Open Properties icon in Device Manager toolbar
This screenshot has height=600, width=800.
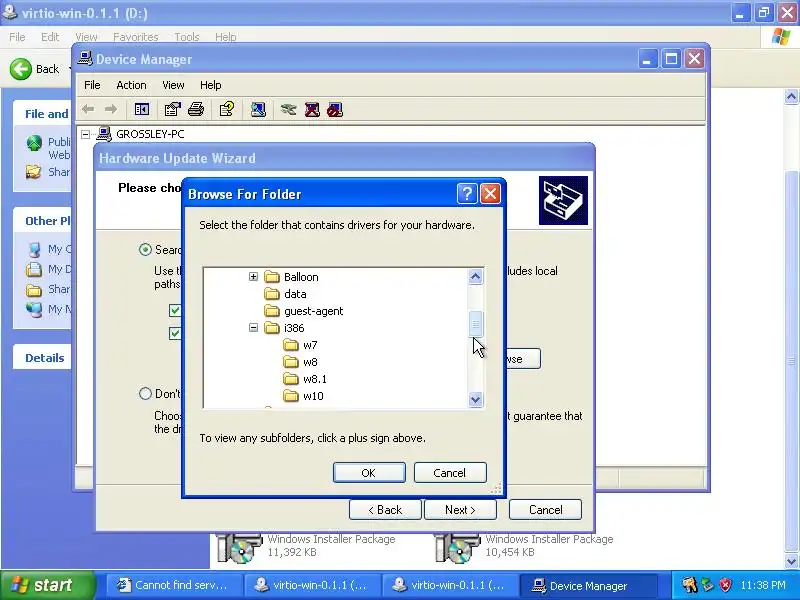[172, 109]
